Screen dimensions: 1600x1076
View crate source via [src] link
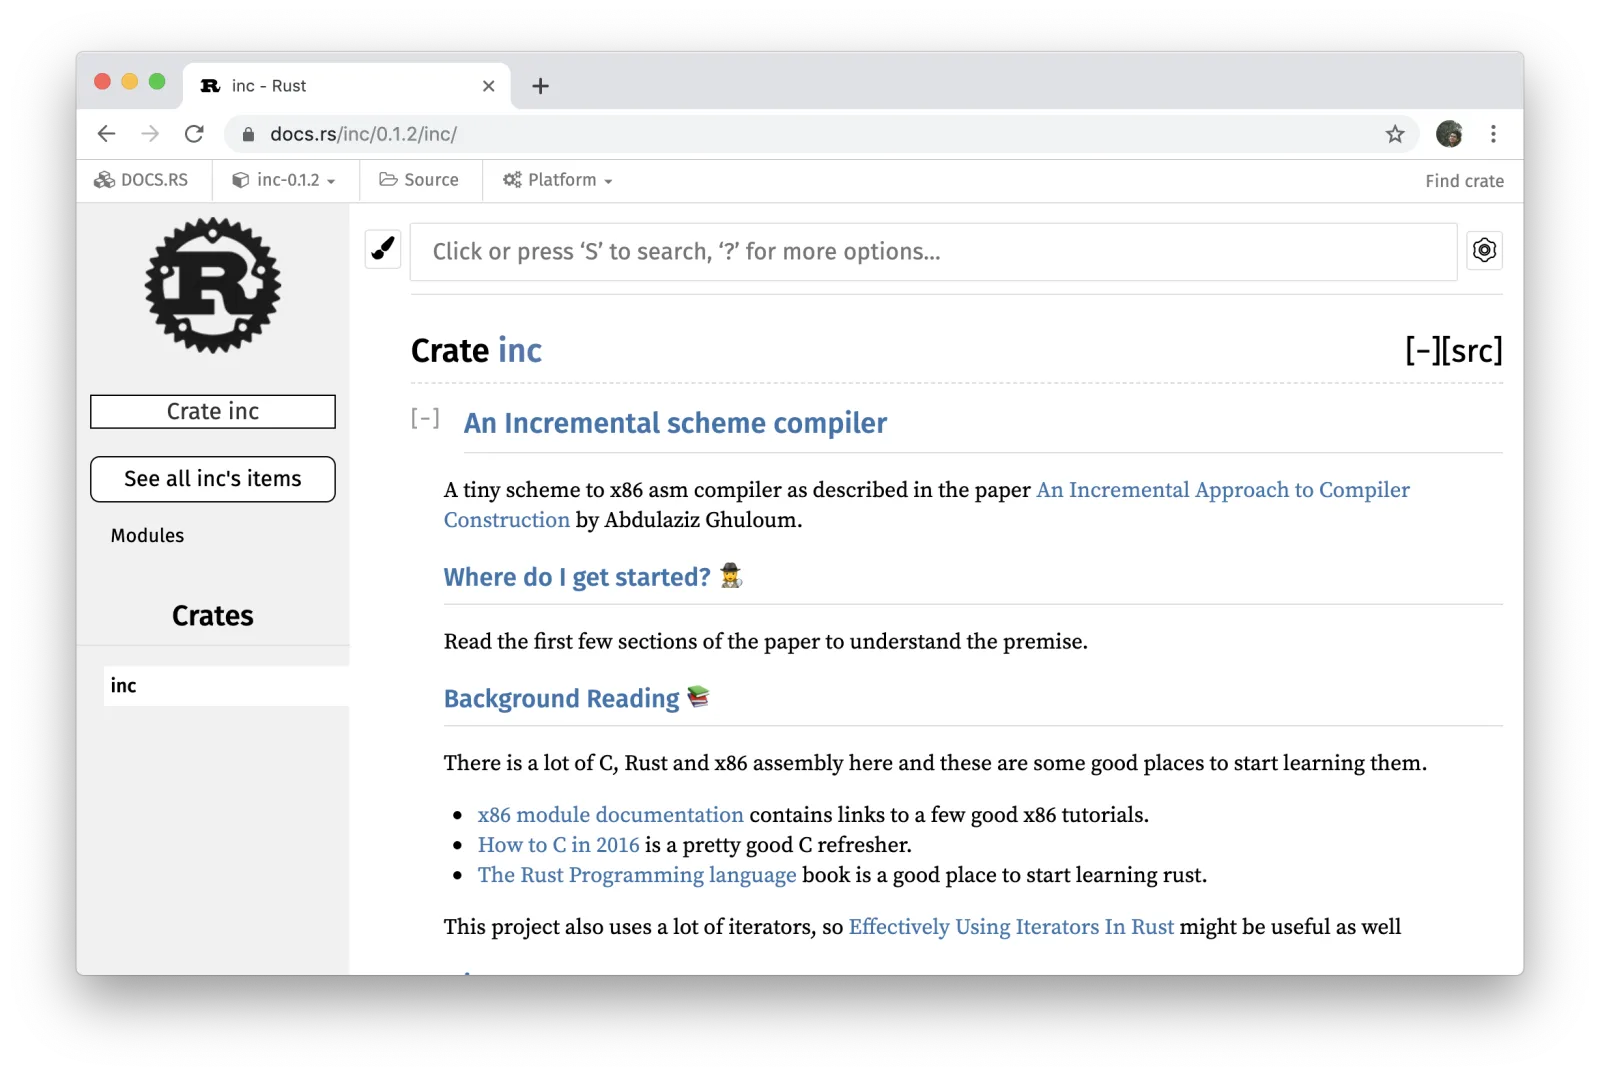[x=1471, y=351]
